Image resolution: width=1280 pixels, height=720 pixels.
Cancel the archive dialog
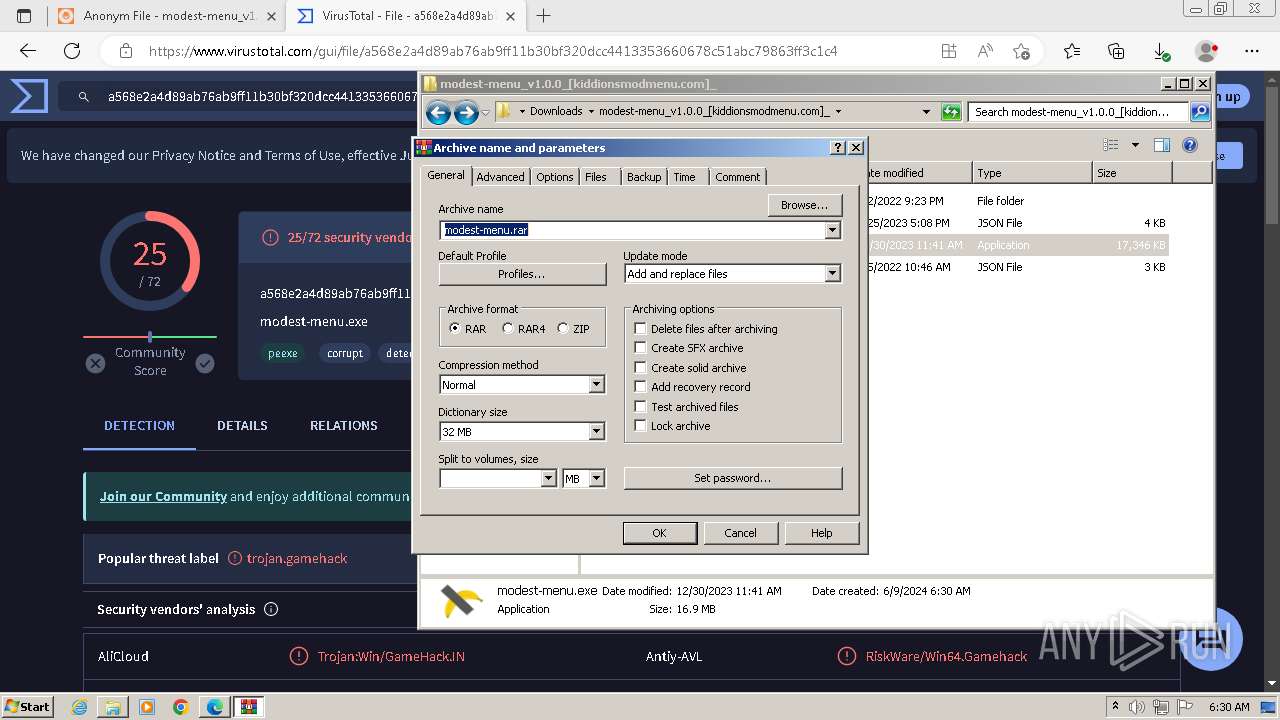[740, 533]
